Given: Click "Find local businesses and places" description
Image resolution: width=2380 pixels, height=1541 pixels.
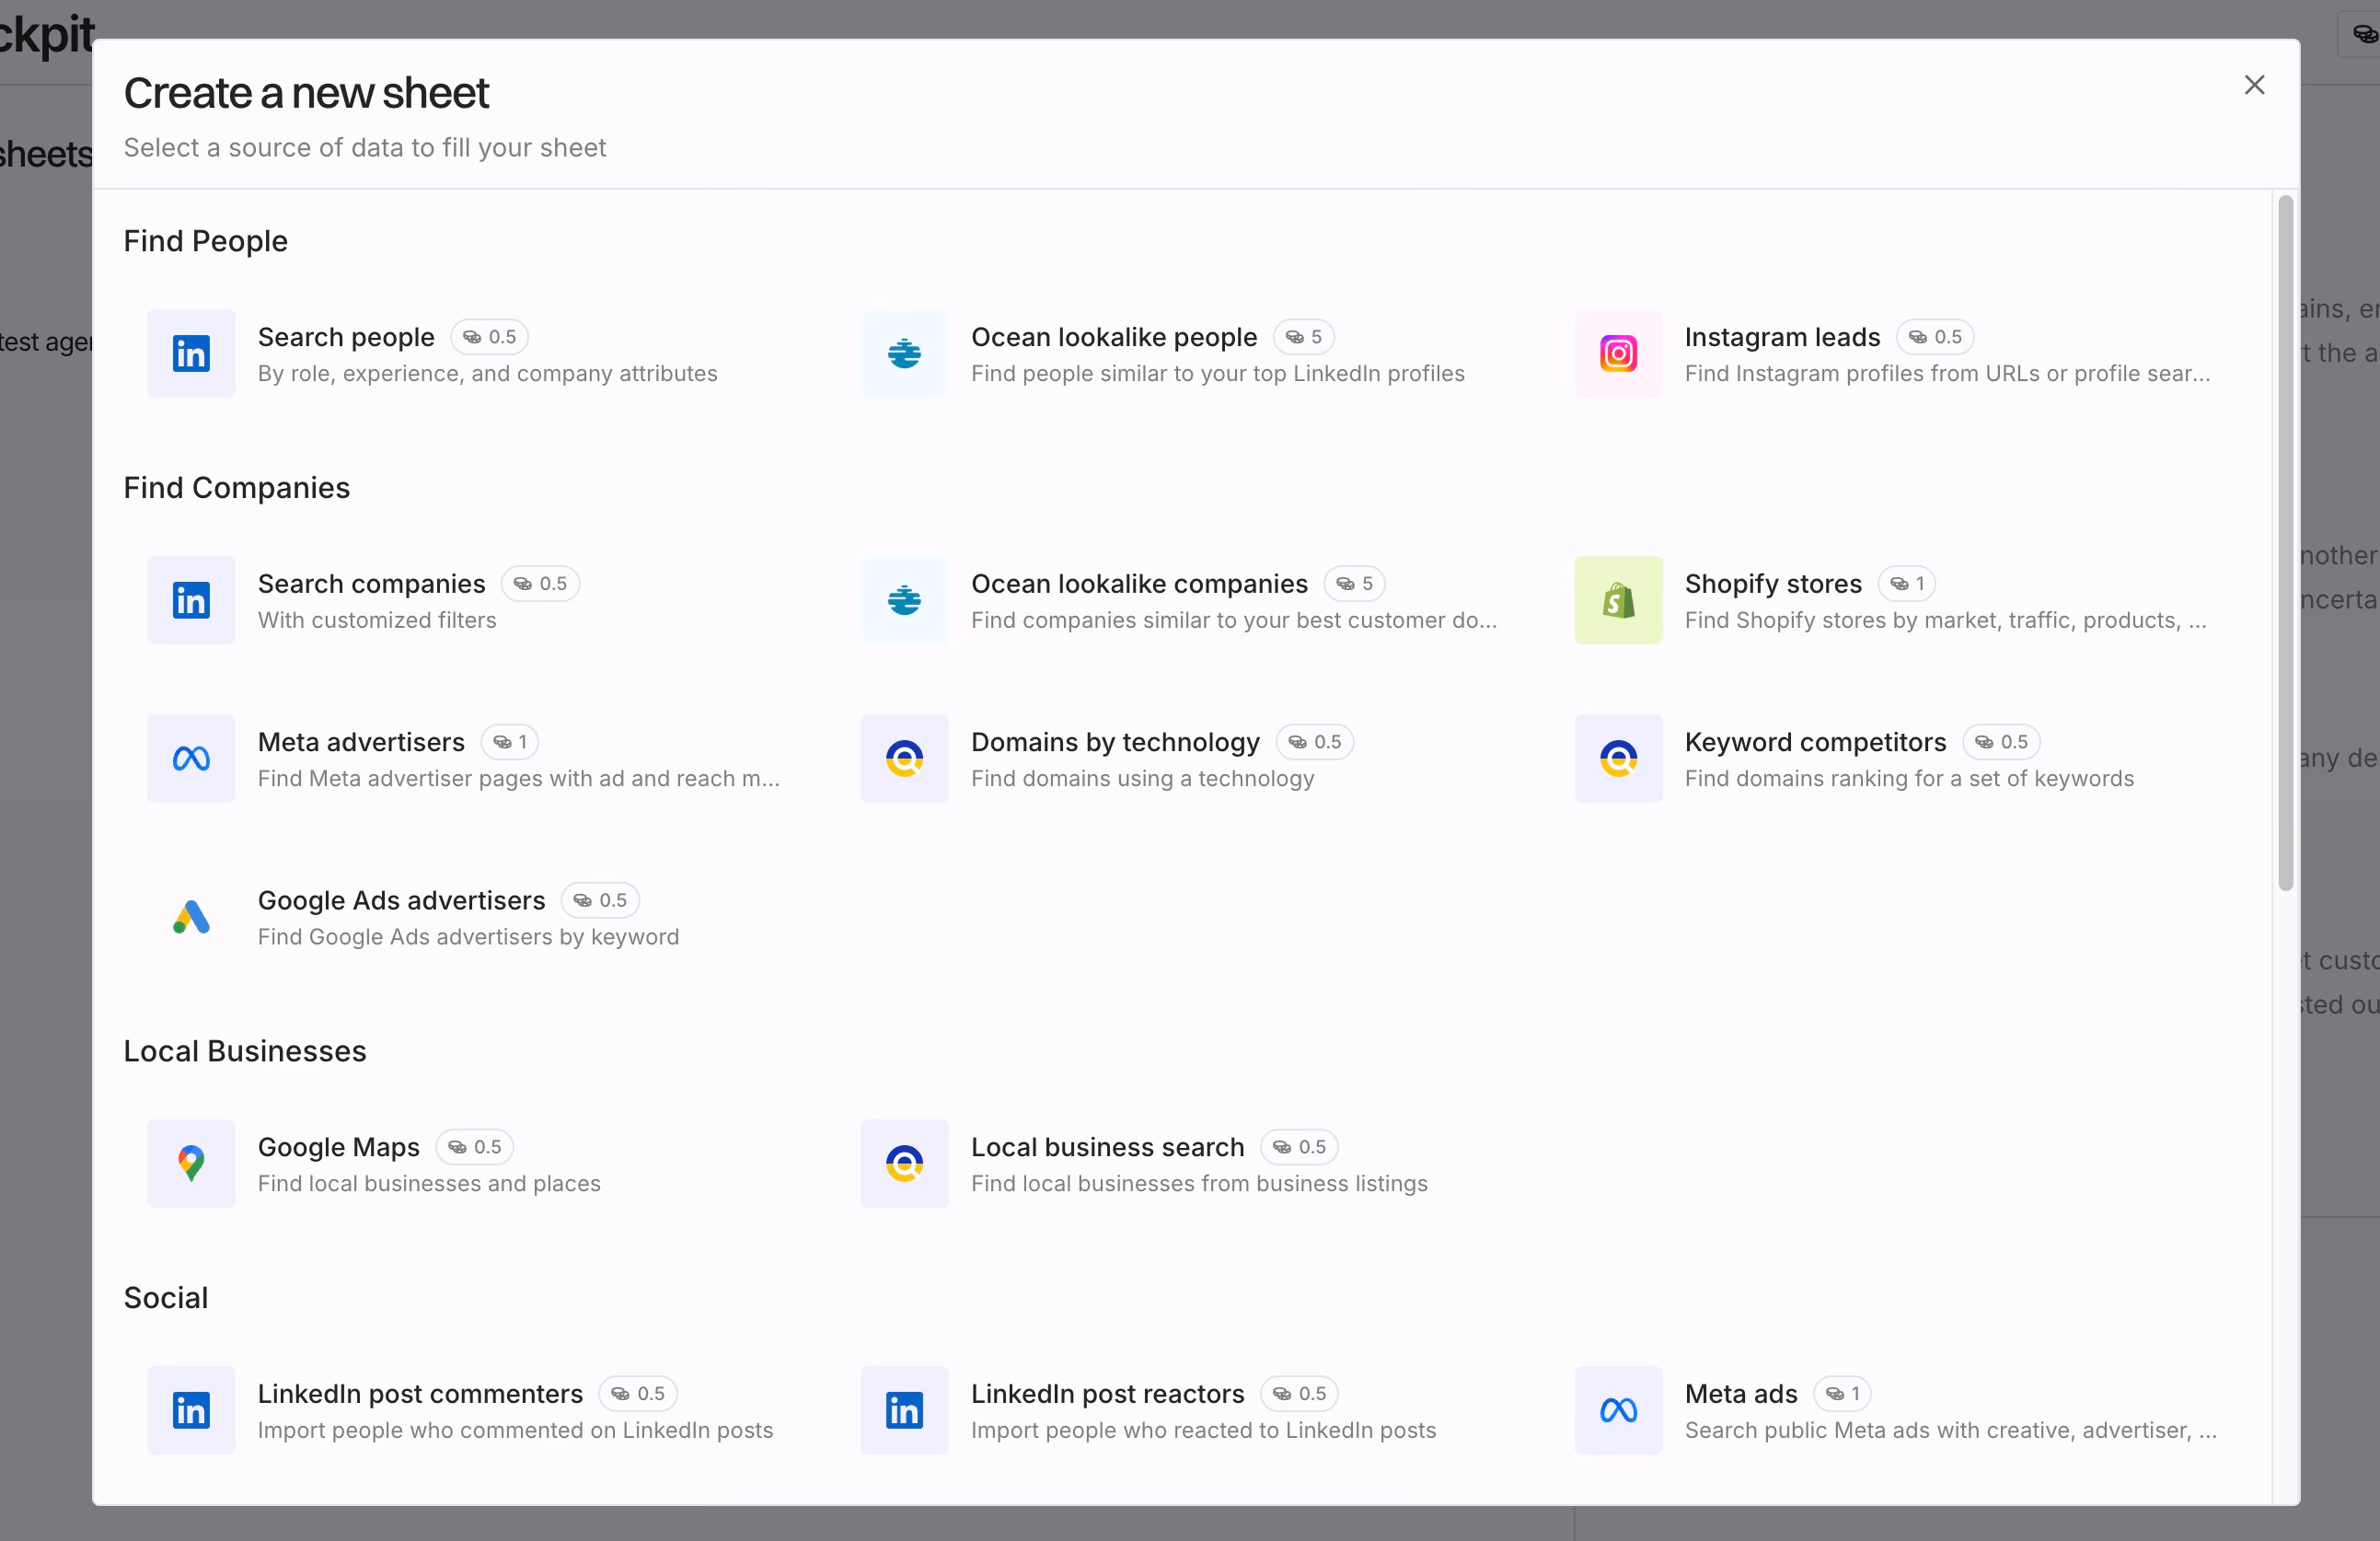Looking at the screenshot, I should click(x=429, y=1184).
